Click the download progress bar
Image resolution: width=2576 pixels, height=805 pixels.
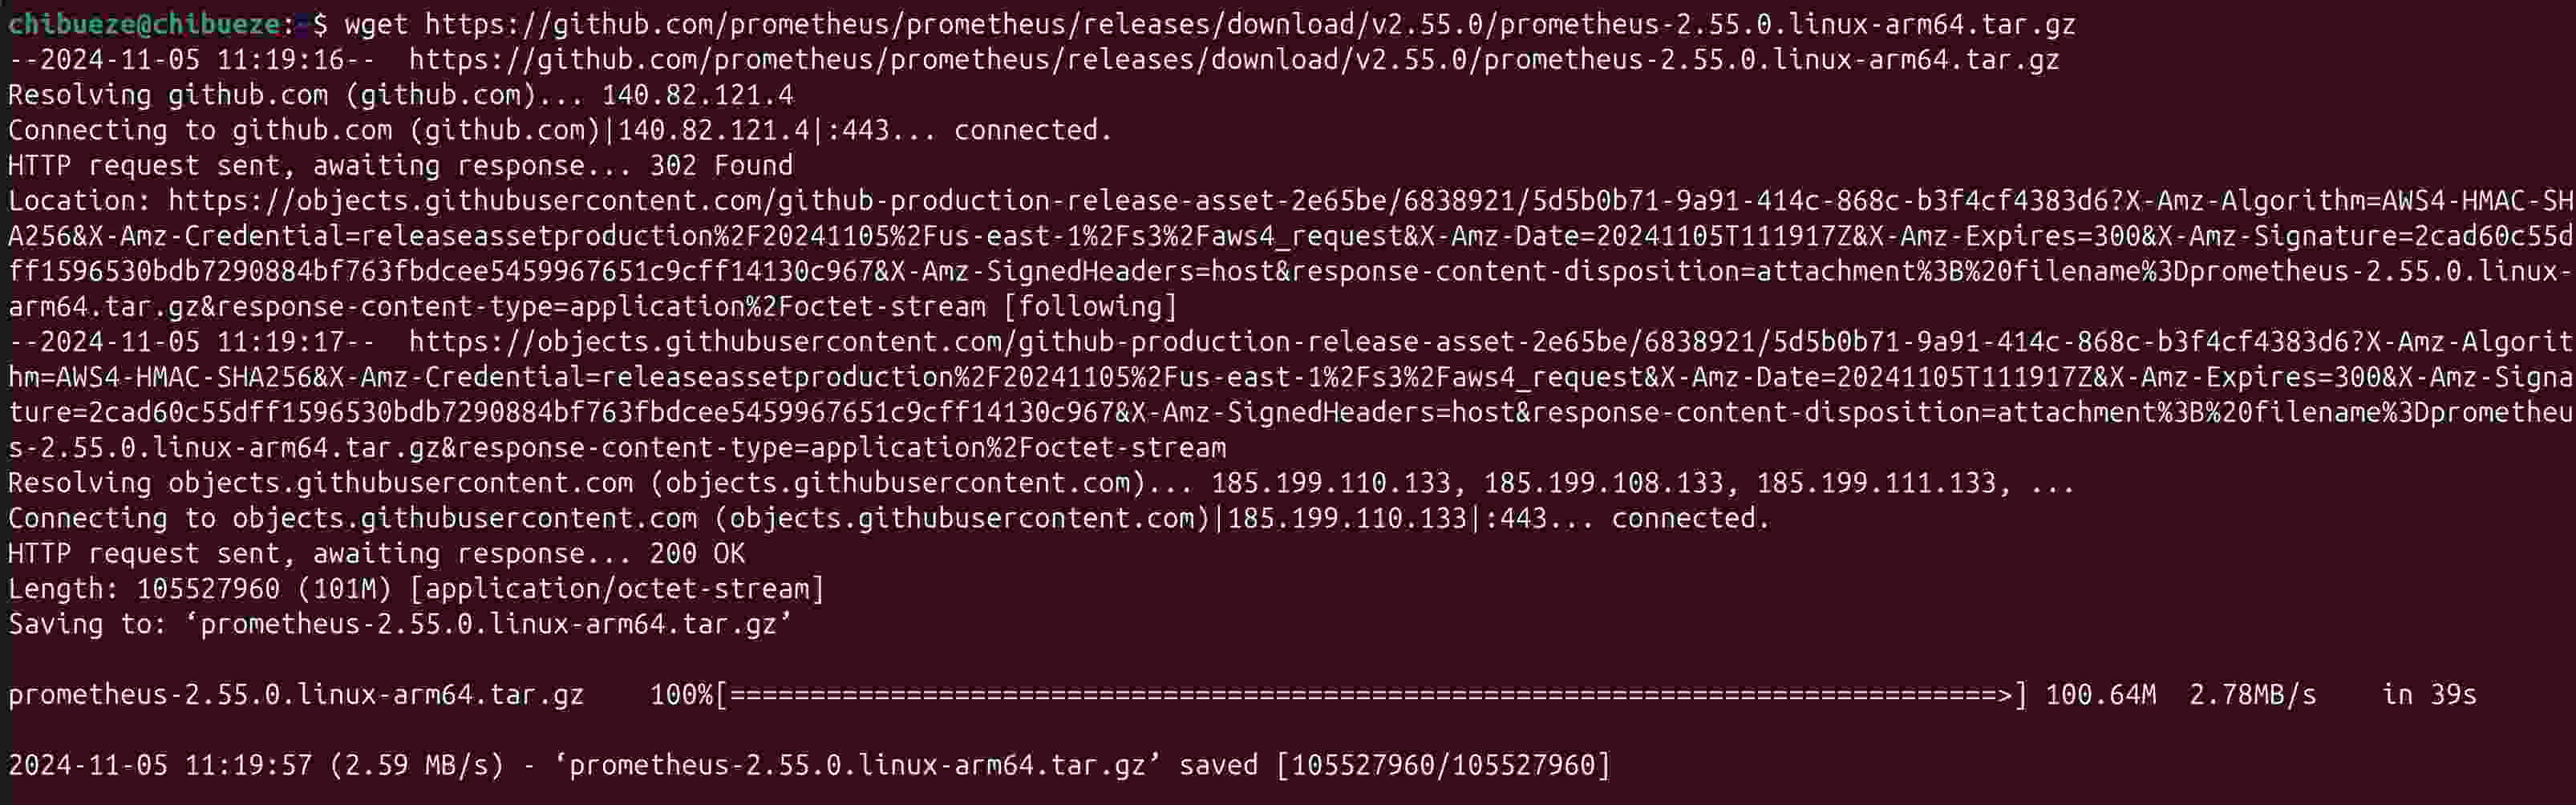coord(1370,695)
